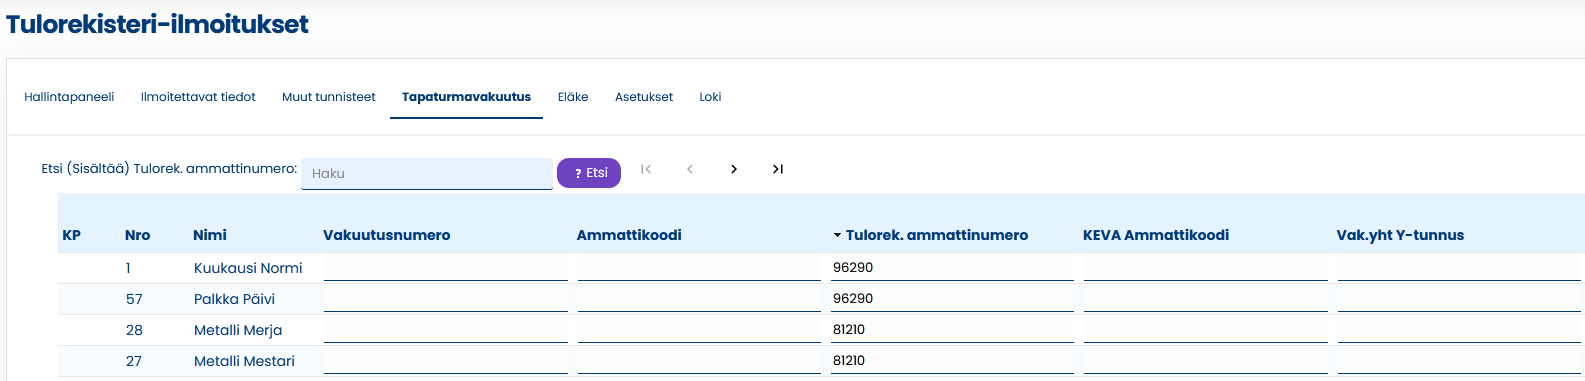Edit Ammattikoodi field for Palkka Päivi

(699, 299)
